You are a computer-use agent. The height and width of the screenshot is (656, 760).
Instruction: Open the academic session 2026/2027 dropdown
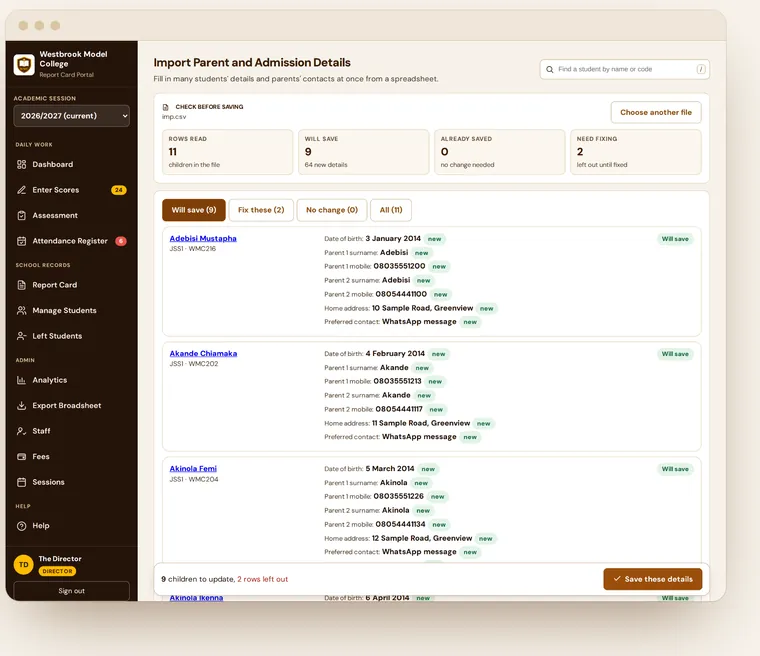pyautogui.click(x=72, y=116)
